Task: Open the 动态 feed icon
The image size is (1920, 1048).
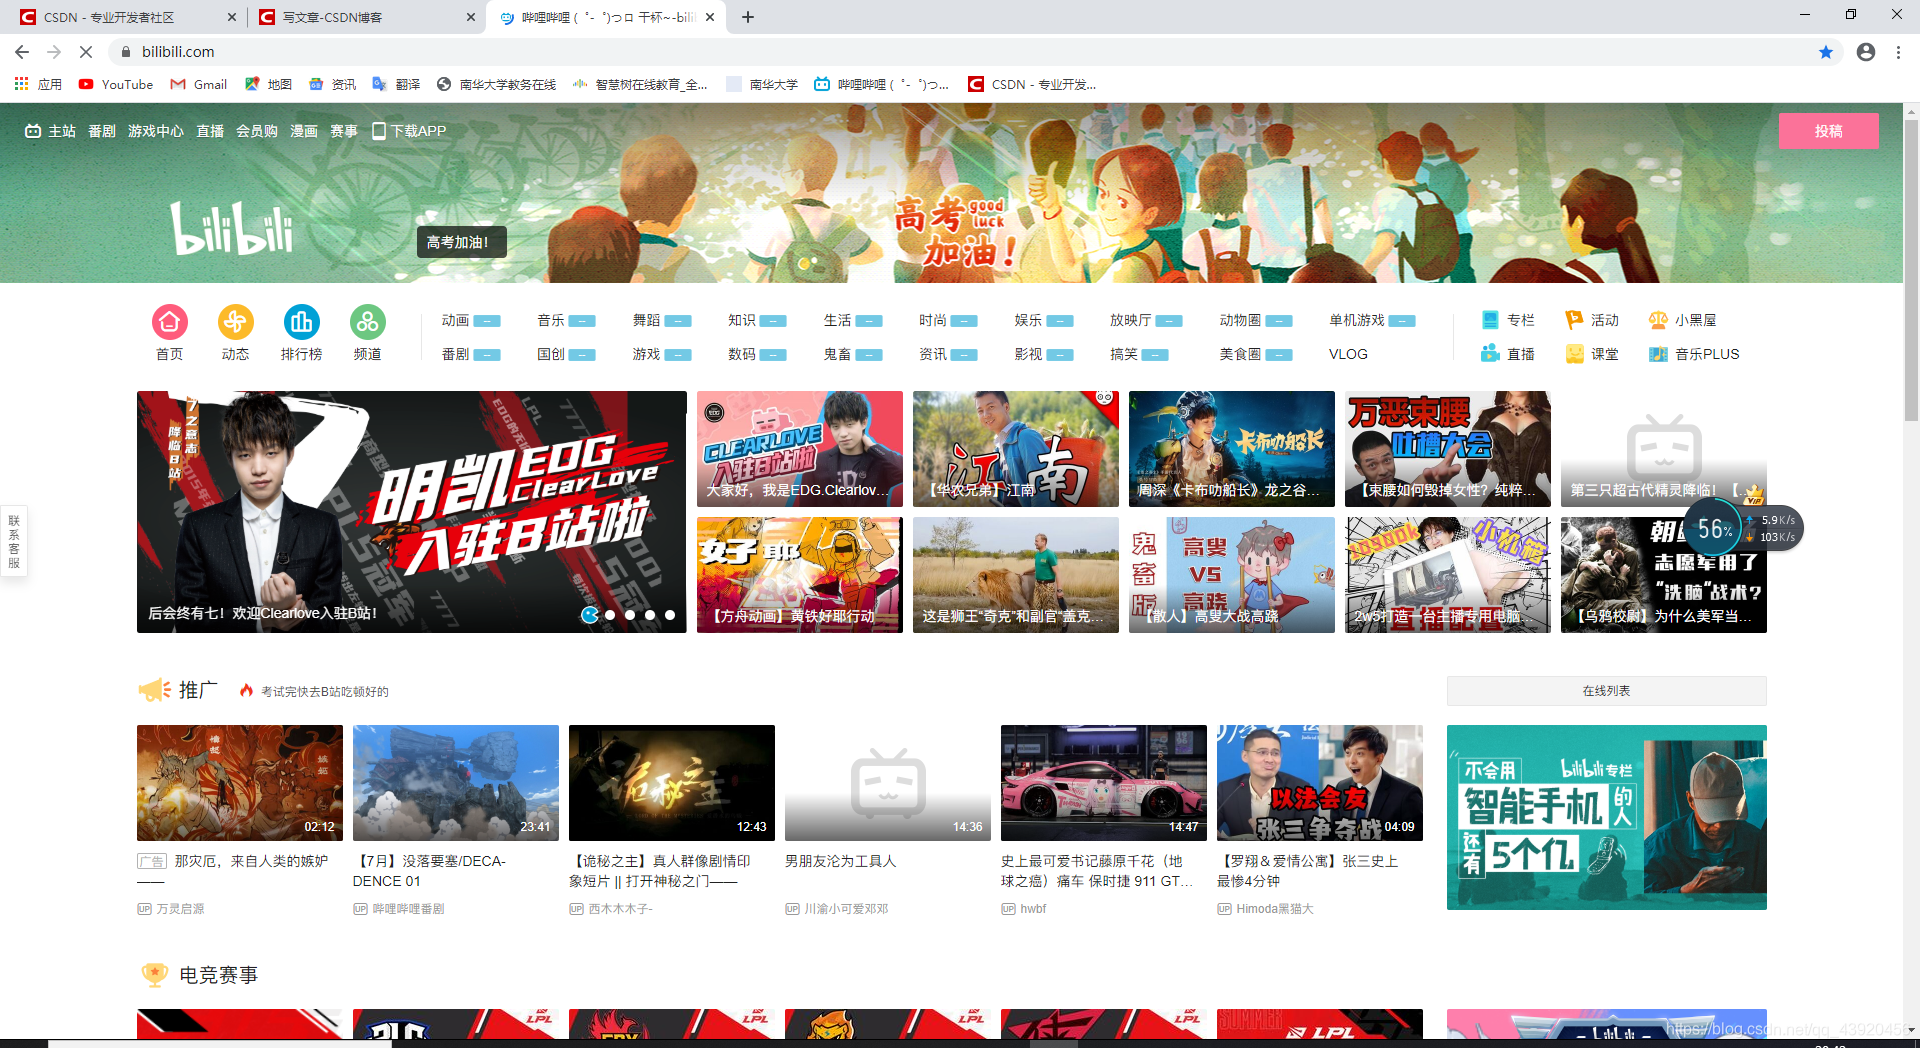Action: coord(235,322)
